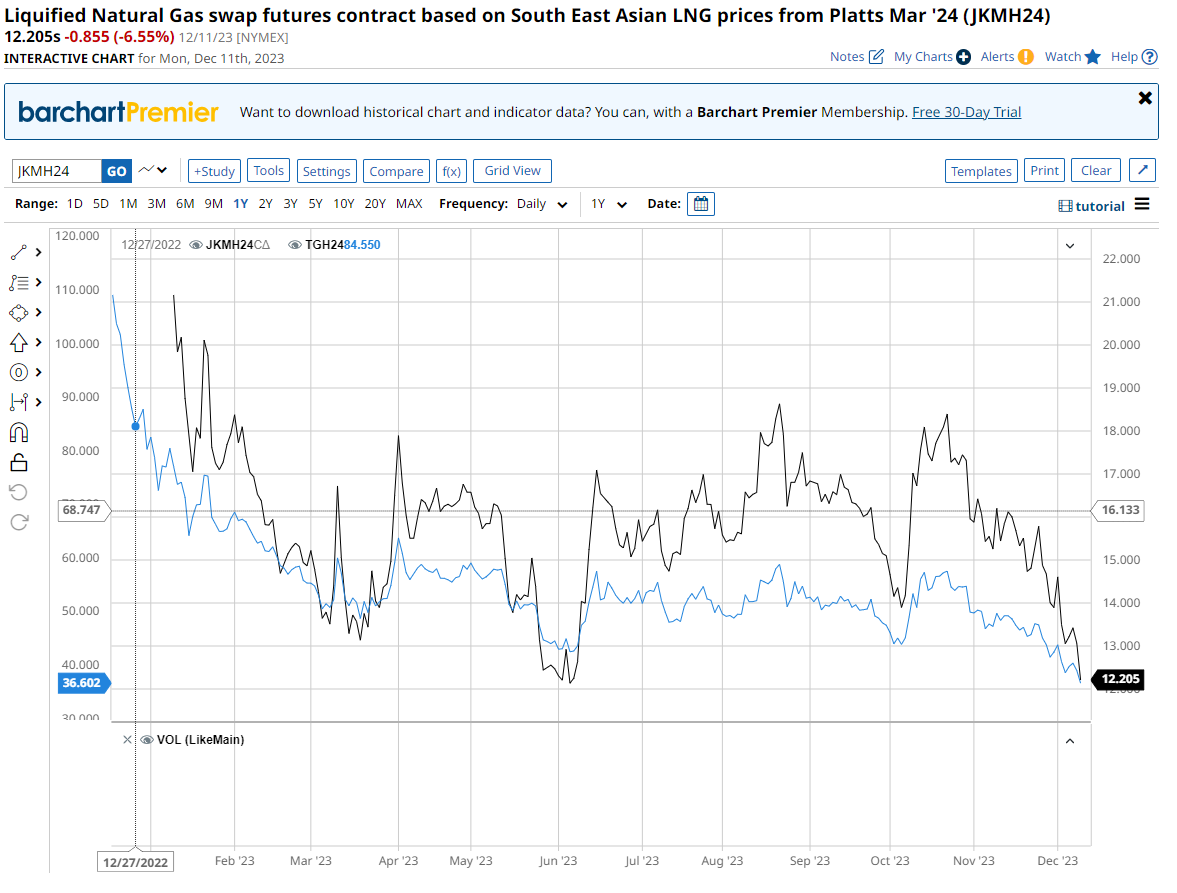Add chart to Watch list star

(1092, 57)
